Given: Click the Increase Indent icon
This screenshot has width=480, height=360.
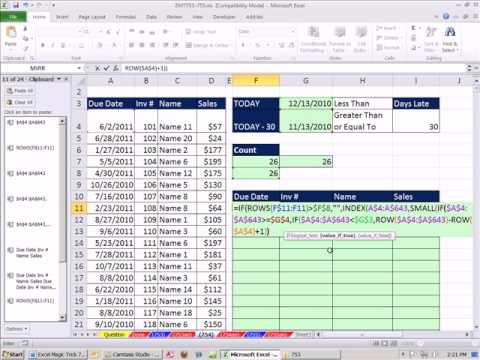Looking at the screenshot, I should [176, 45].
